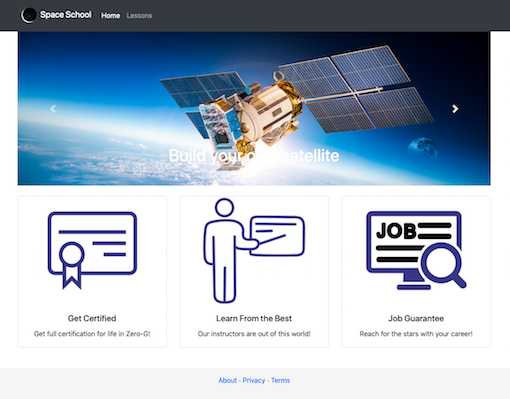Click the certificate icon

coord(92,250)
